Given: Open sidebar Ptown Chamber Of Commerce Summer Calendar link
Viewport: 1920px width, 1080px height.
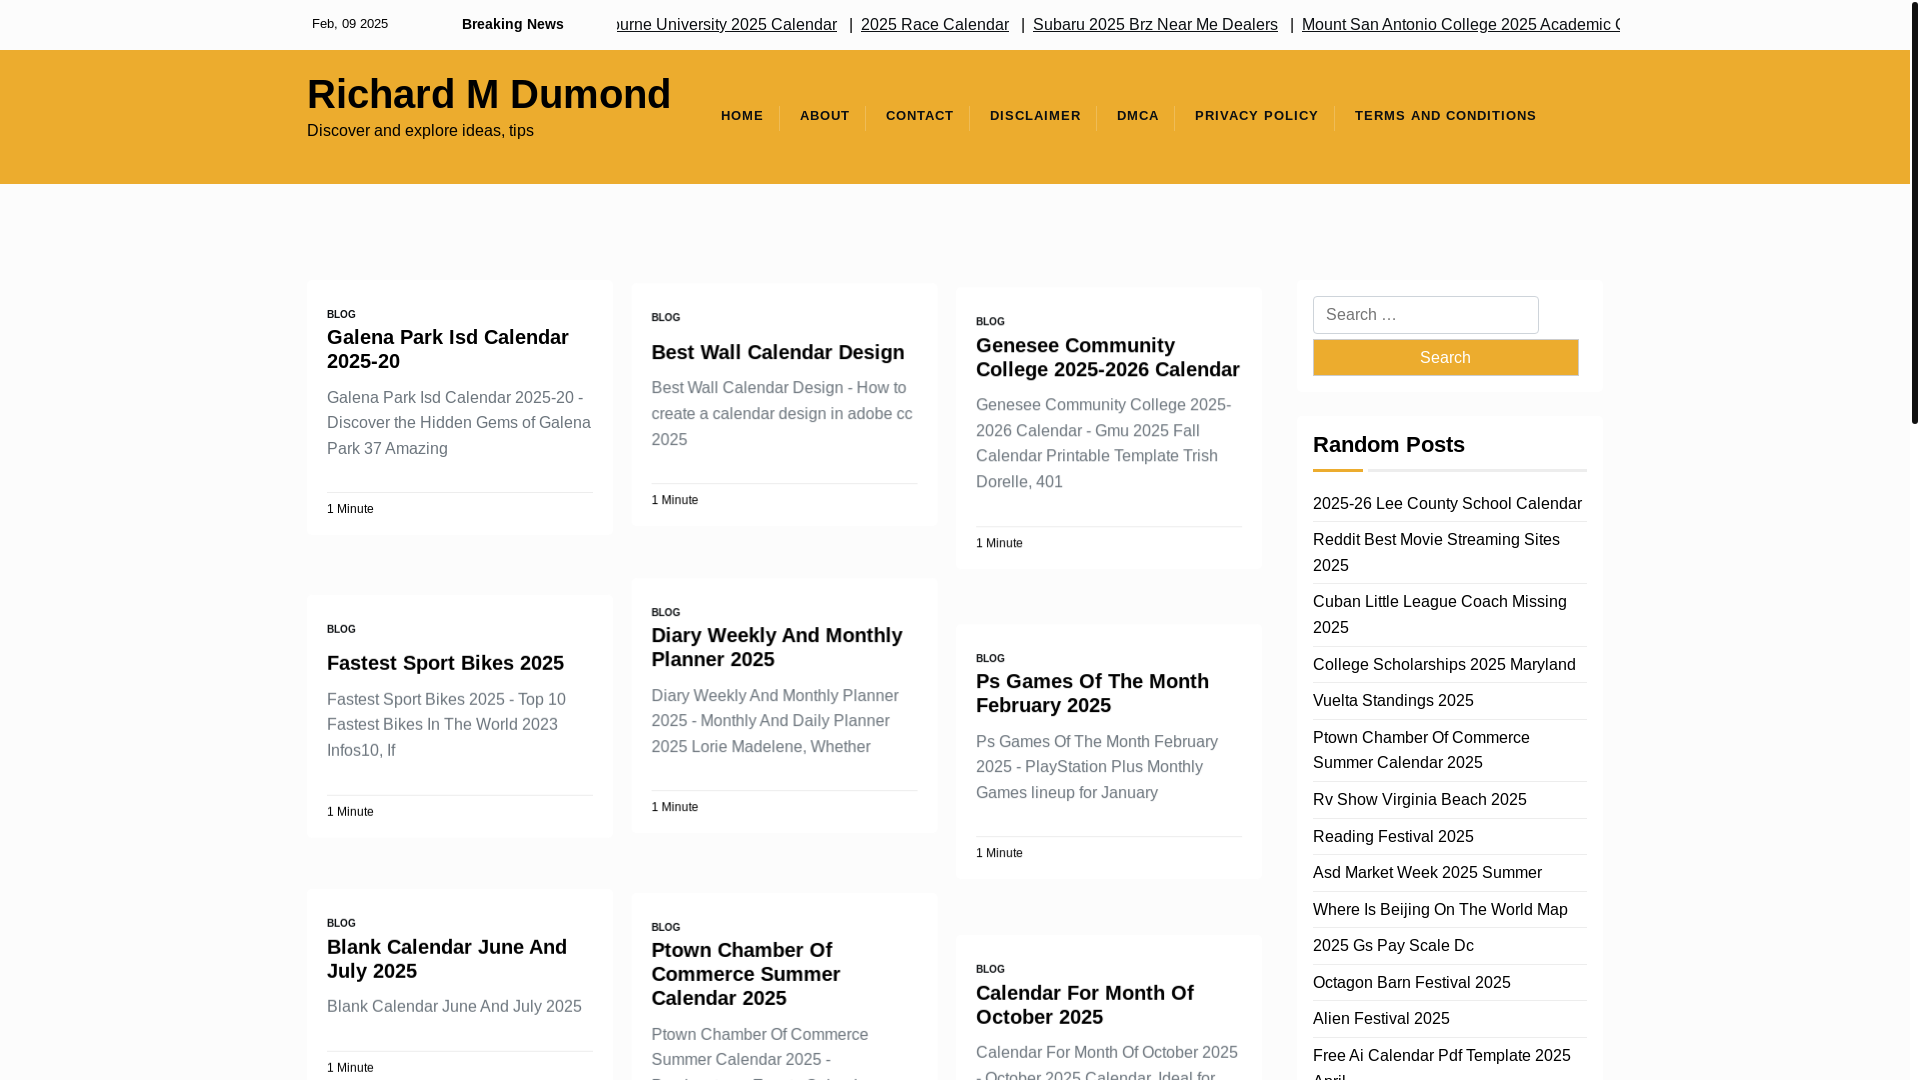Looking at the screenshot, I should [1421, 750].
